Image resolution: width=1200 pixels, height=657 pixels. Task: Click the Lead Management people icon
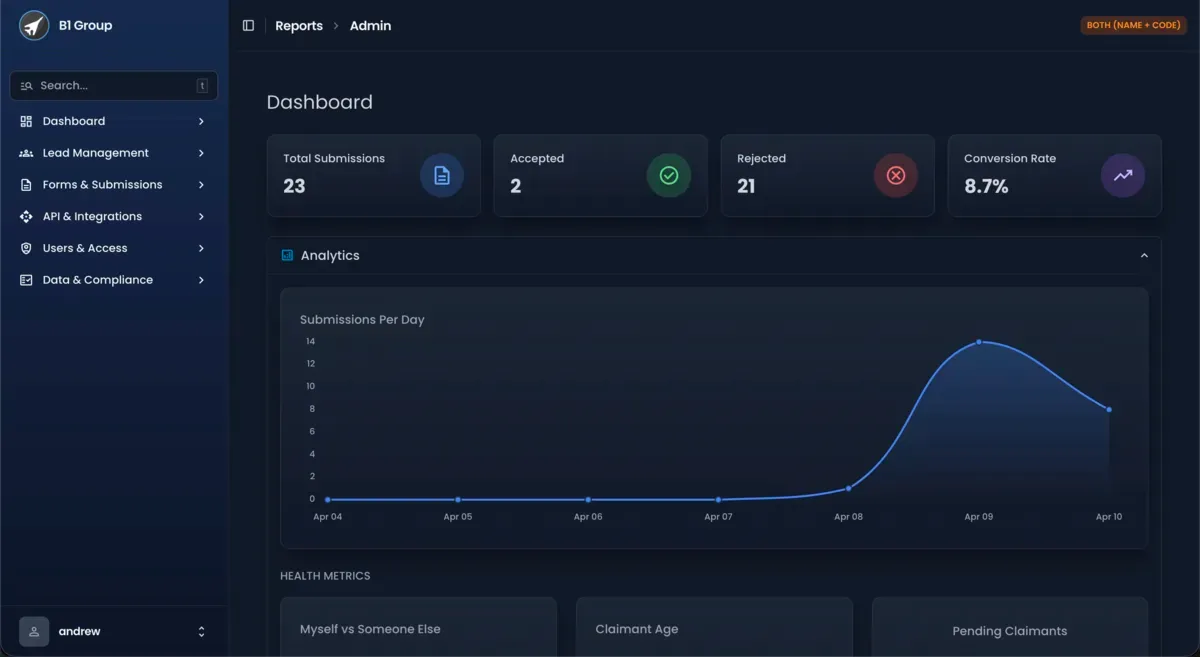point(26,152)
